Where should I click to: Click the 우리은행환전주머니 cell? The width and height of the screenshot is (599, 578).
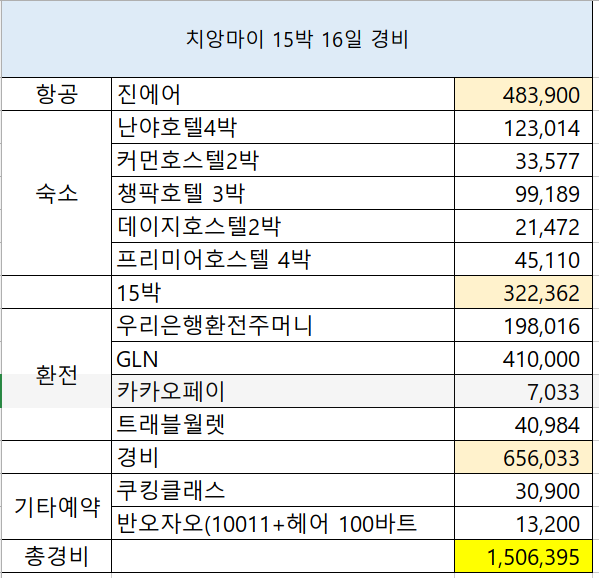[283, 325]
